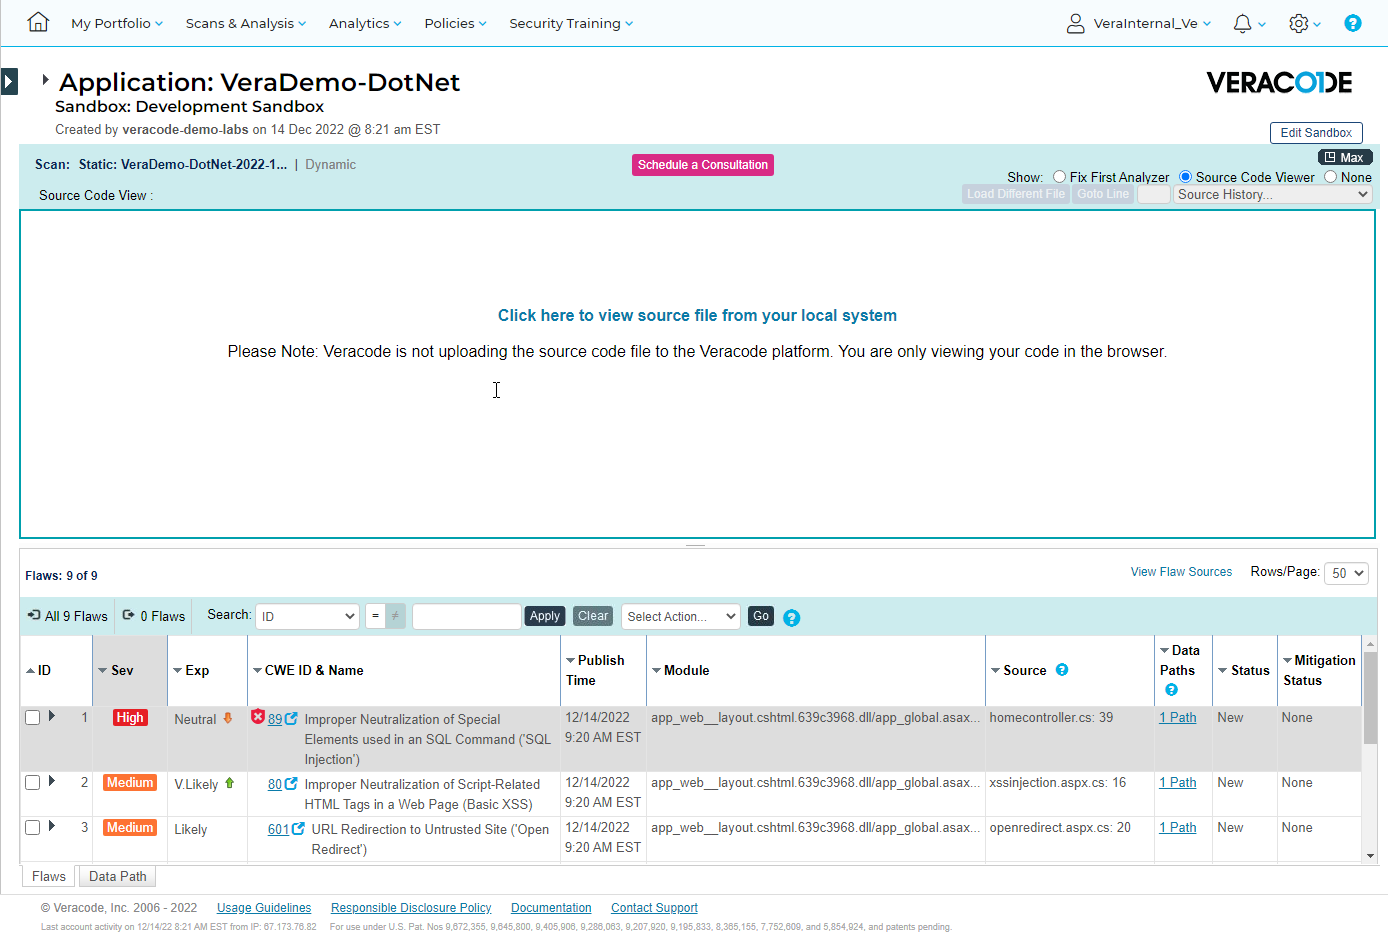The image size is (1388, 936).
Task: Open the View Flaw Sources link
Action: (x=1181, y=572)
